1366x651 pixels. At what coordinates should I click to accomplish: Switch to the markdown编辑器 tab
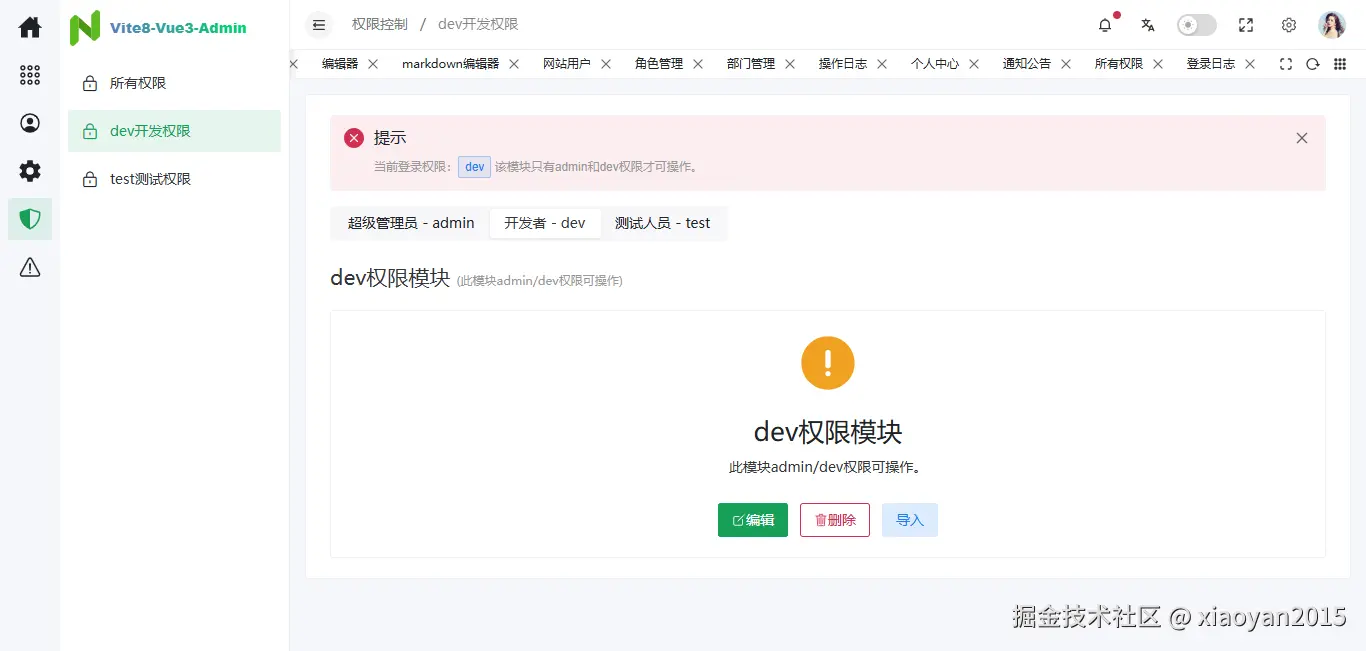coord(450,64)
